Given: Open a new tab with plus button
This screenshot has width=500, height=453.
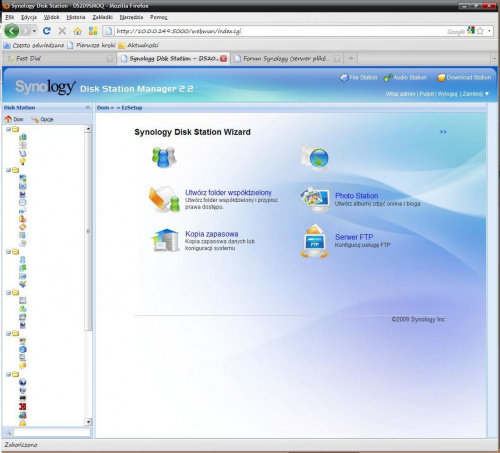Looking at the screenshot, I should pyautogui.click(x=351, y=59).
